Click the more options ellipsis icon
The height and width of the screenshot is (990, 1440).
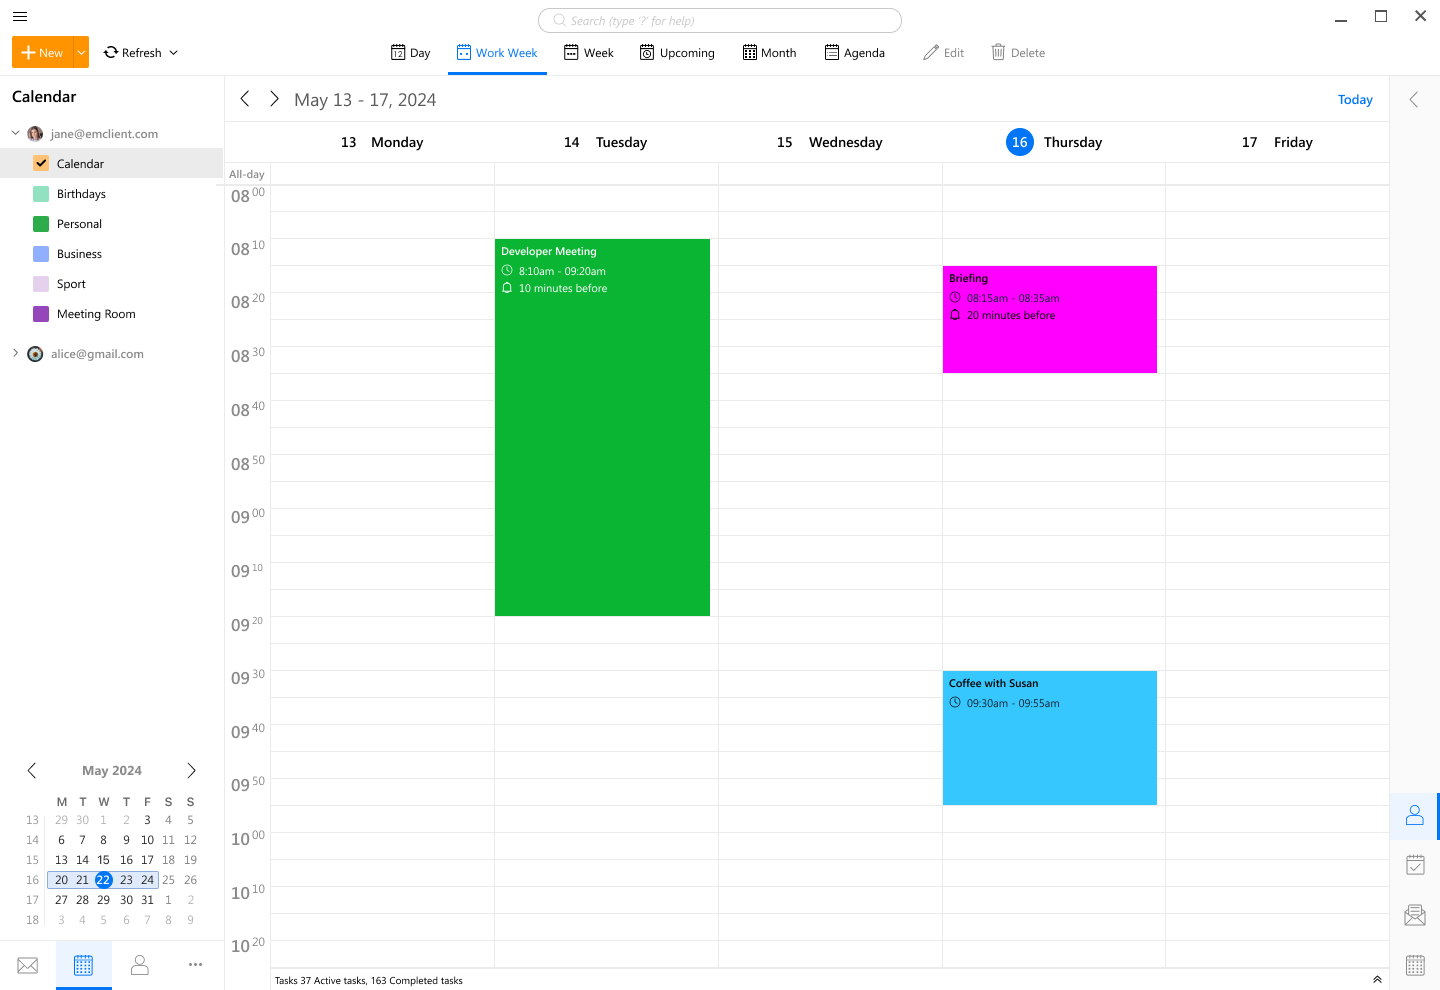pos(195,965)
